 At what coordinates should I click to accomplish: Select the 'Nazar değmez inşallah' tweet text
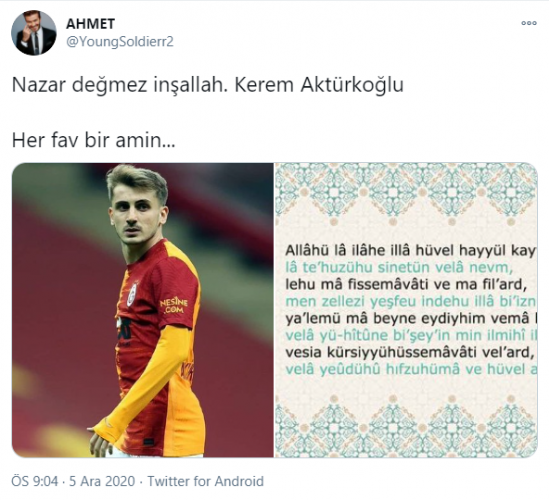coord(118,85)
